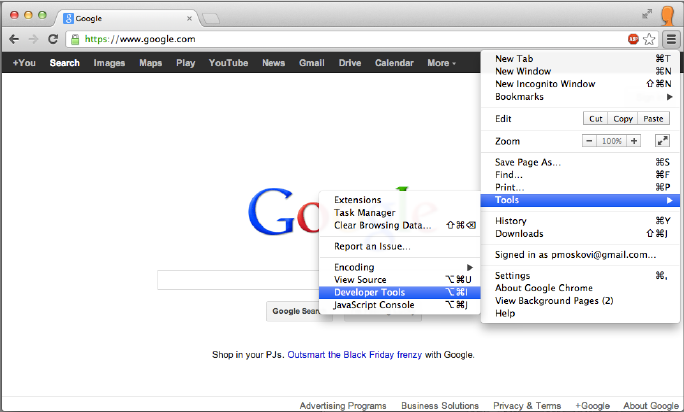Click Business Solutions footer link
Viewport: 684px width, 412px height.
click(440, 406)
